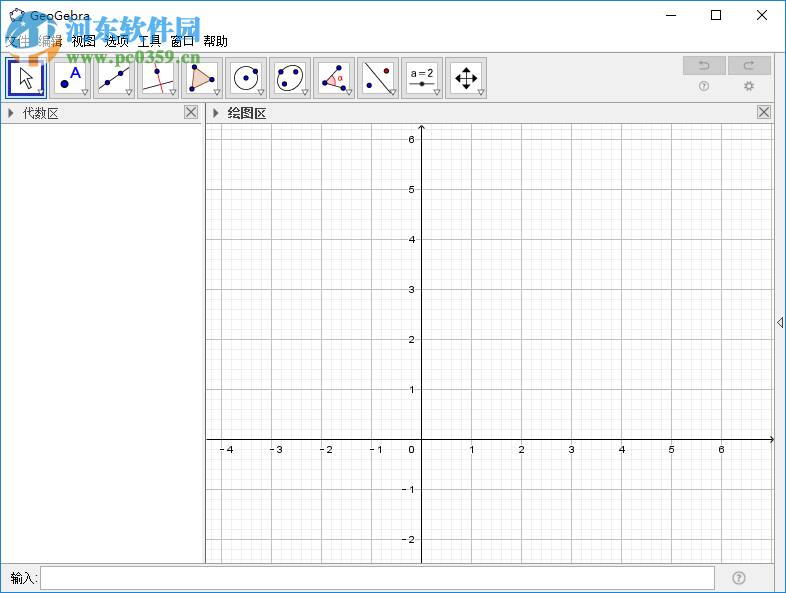Viewport: 786px width, 593px height.
Task: Open the toolbar help icon
Action: tap(704, 86)
